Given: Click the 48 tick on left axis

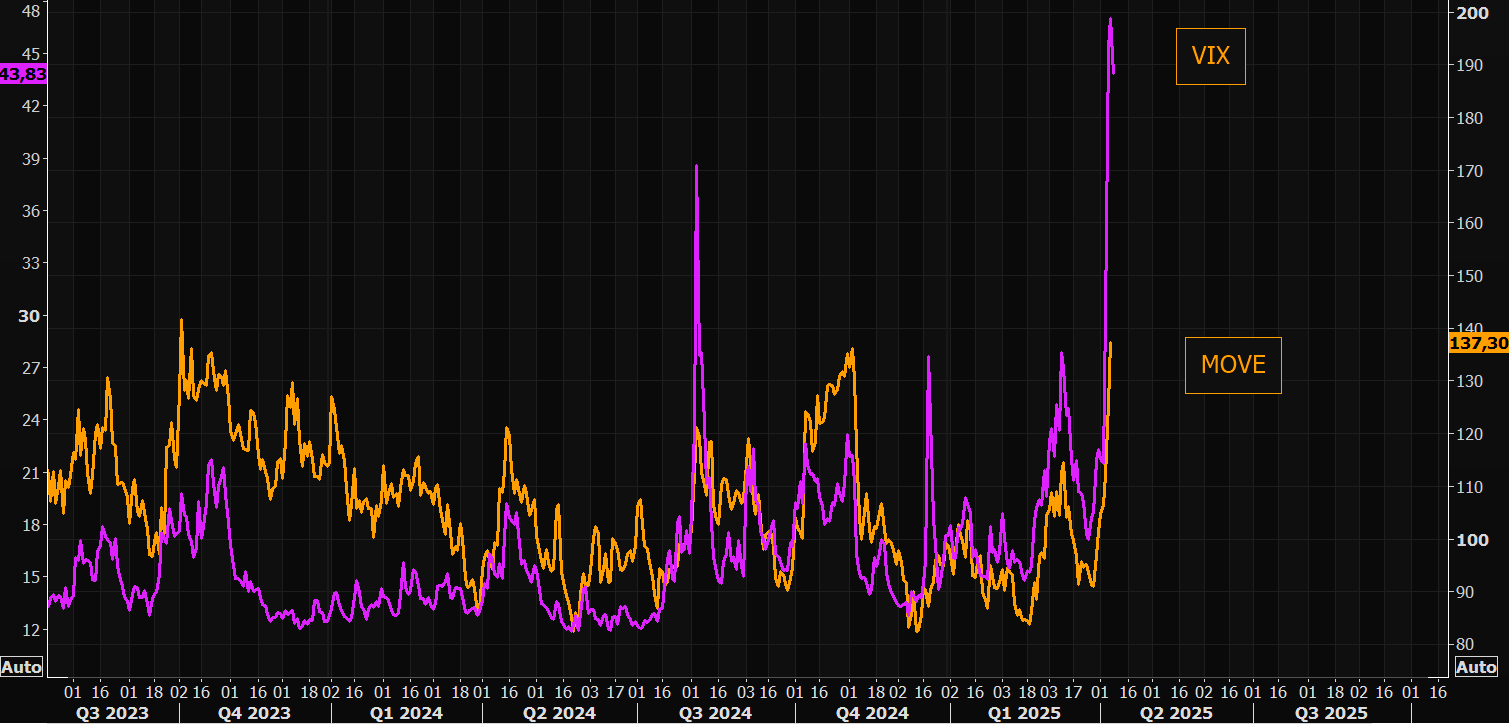Looking at the screenshot, I should point(31,13).
